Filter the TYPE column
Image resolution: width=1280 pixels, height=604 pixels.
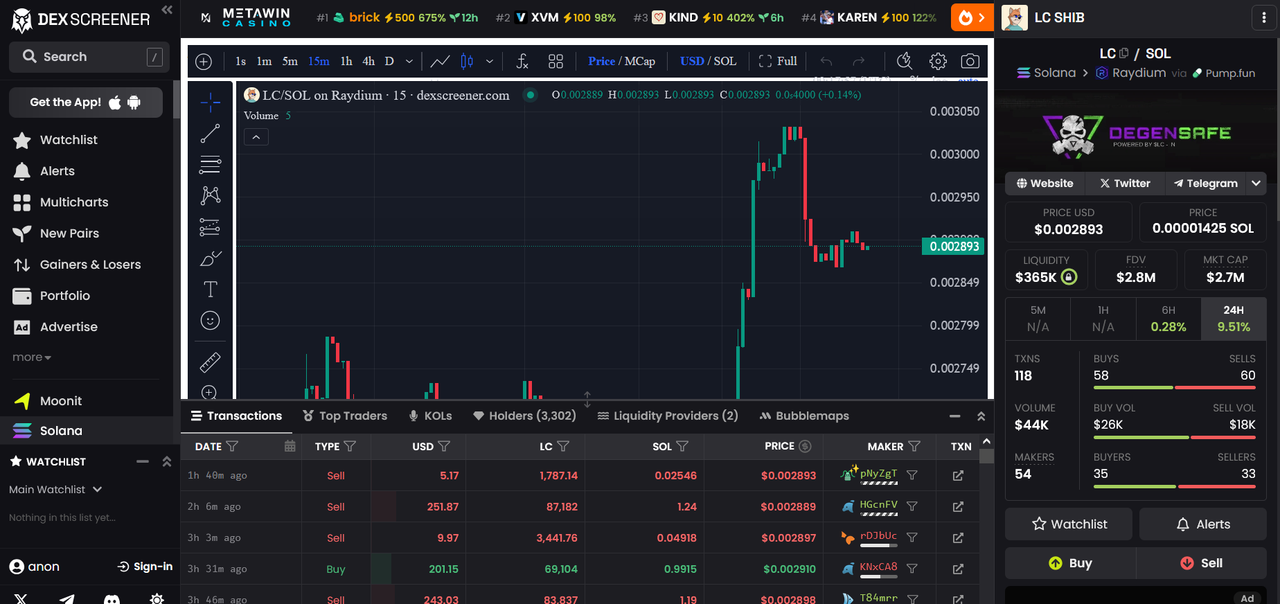click(350, 446)
